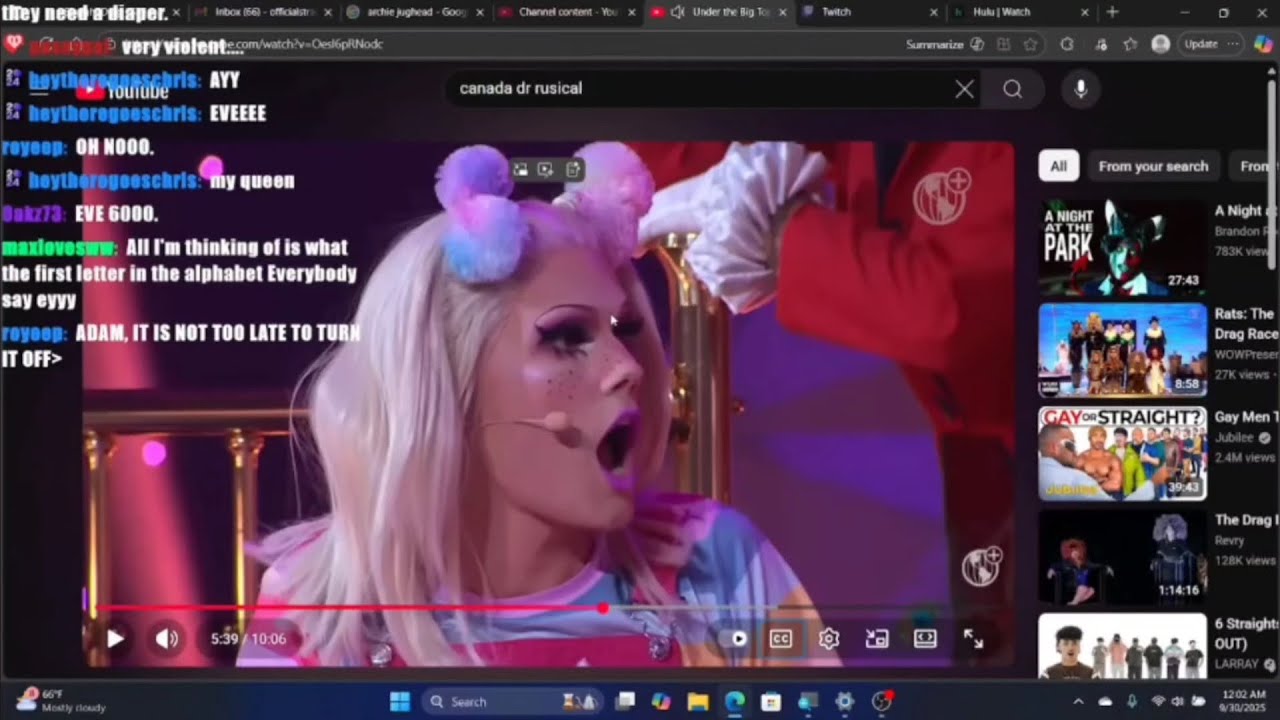Select the 'All' filter chip
The image size is (1280, 720).
tap(1059, 166)
